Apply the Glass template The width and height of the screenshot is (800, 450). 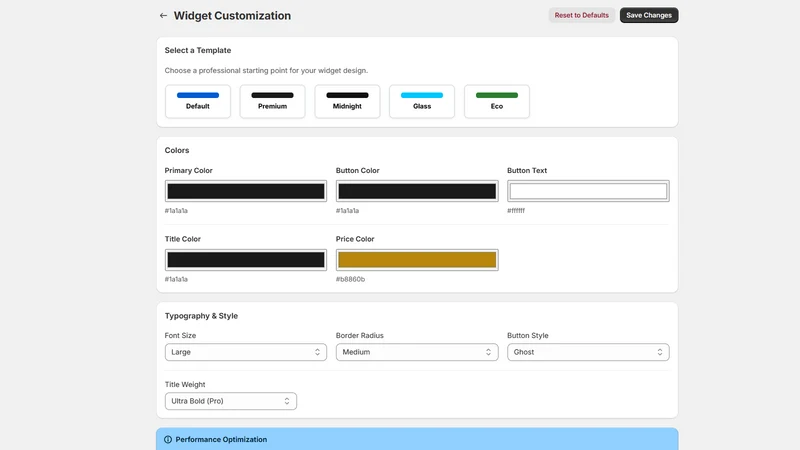click(422, 102)
